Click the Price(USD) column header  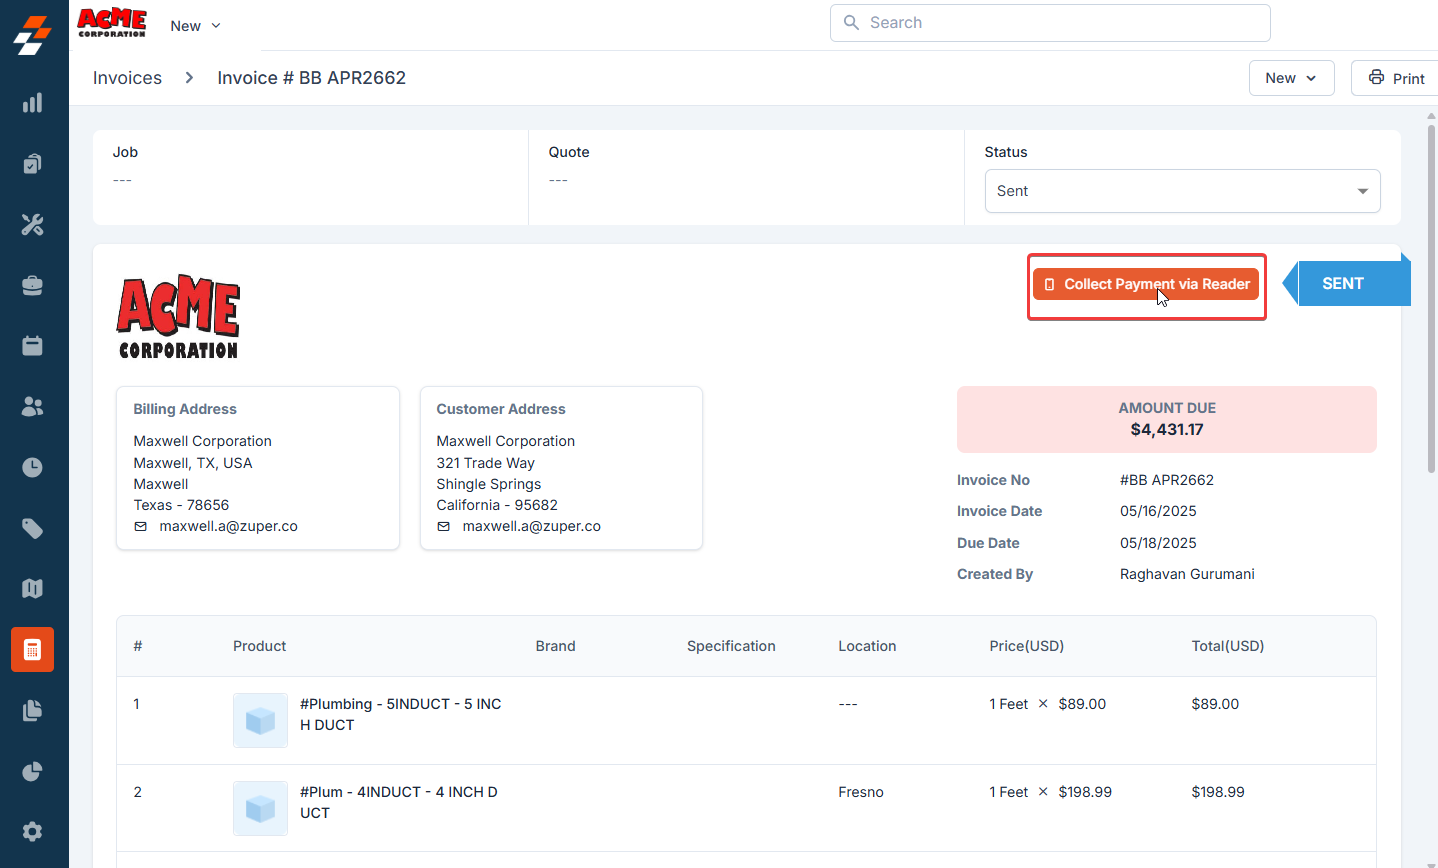pyautogui.click(x=1027, y=646)
